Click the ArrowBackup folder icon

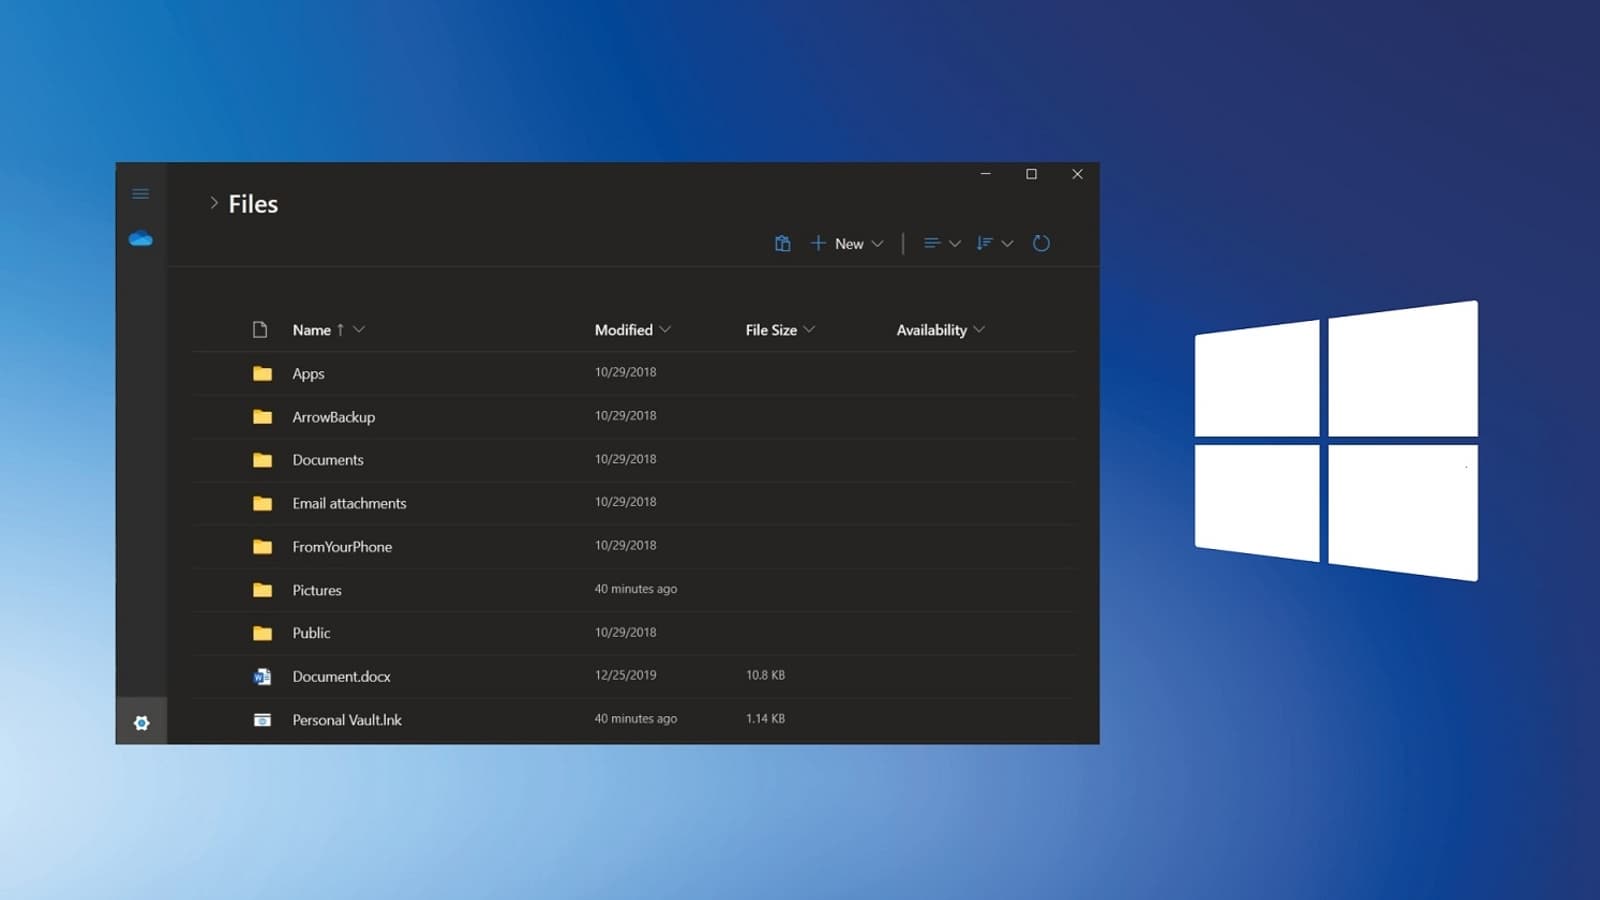[262, 416]
